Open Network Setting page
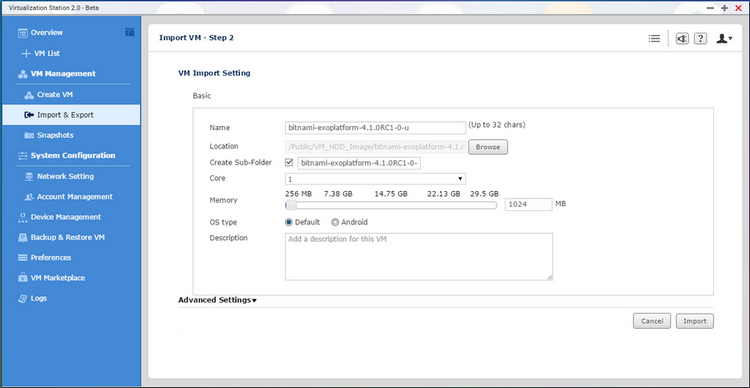Viewport: 750px width, 388px height. click(66, 177)
